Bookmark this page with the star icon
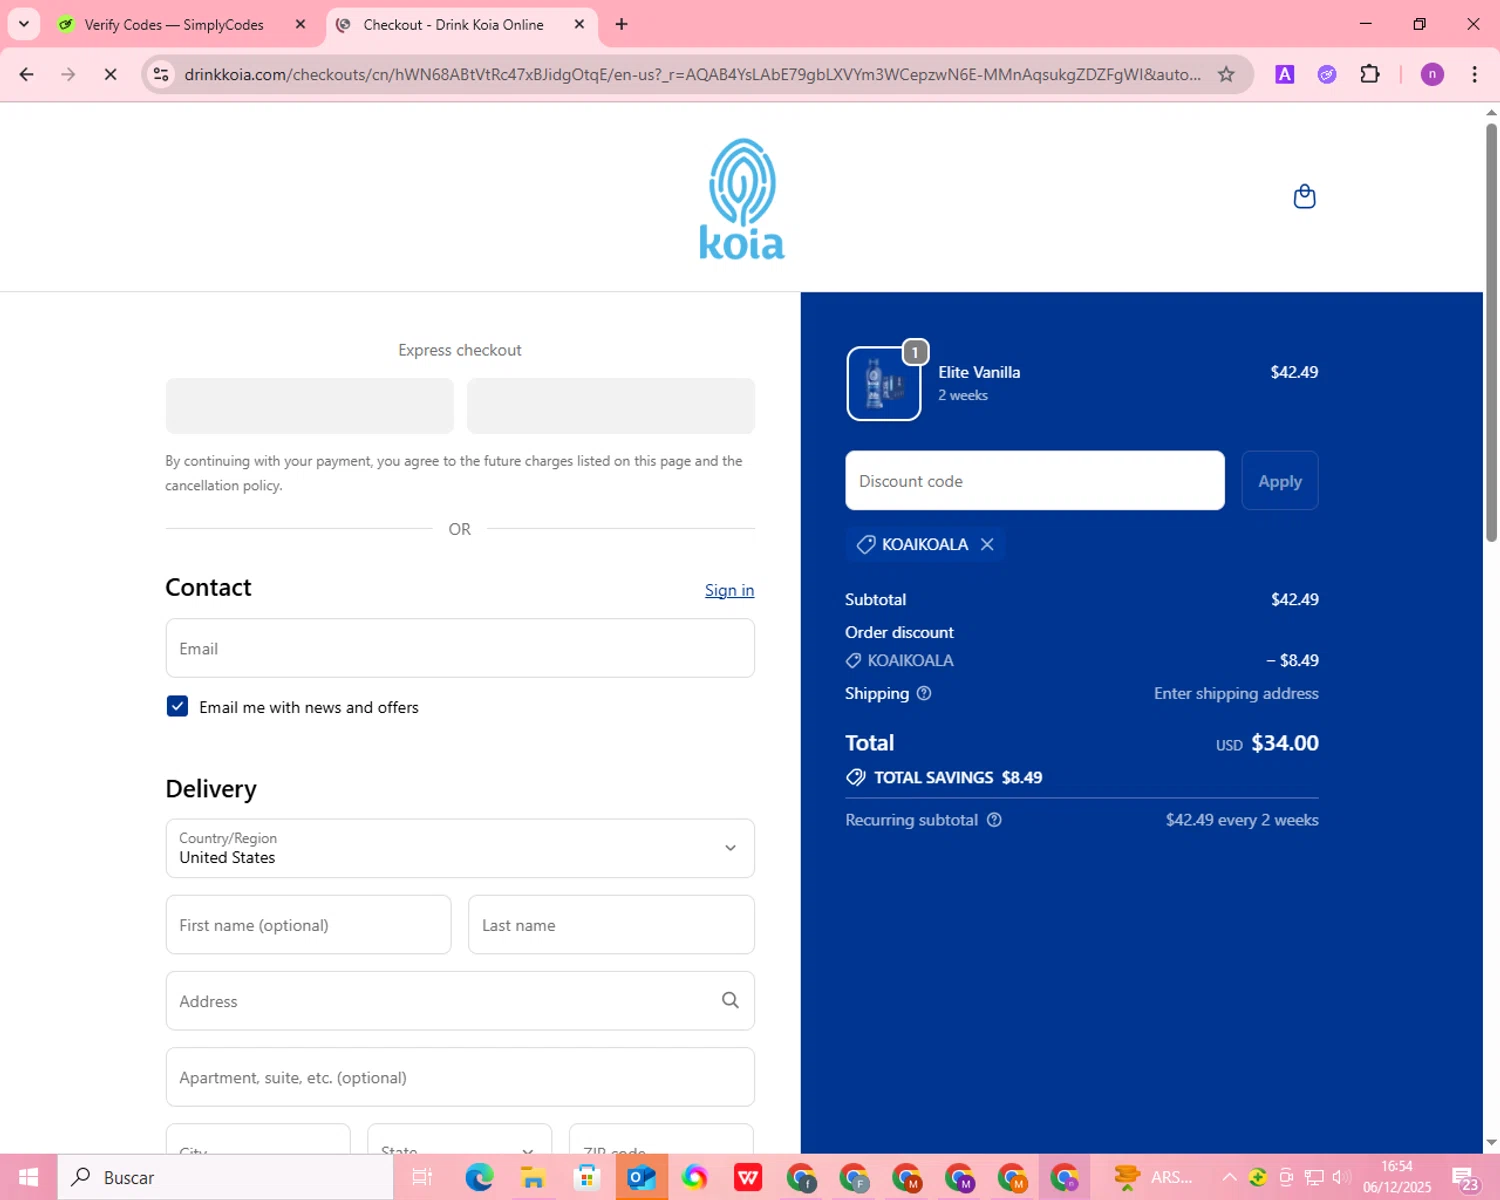The height and width of the screenshot is (1200, 1500). click(1226, 74)
